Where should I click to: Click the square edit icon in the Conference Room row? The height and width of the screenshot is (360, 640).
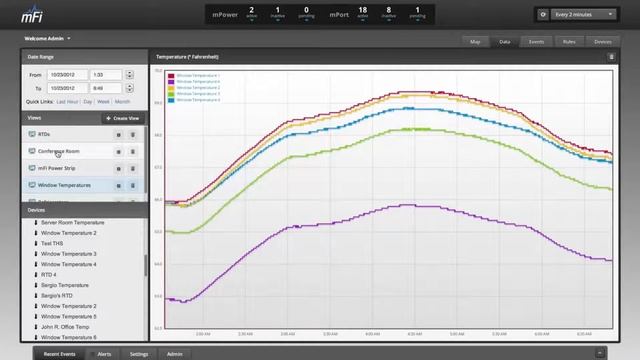[118, 152]
